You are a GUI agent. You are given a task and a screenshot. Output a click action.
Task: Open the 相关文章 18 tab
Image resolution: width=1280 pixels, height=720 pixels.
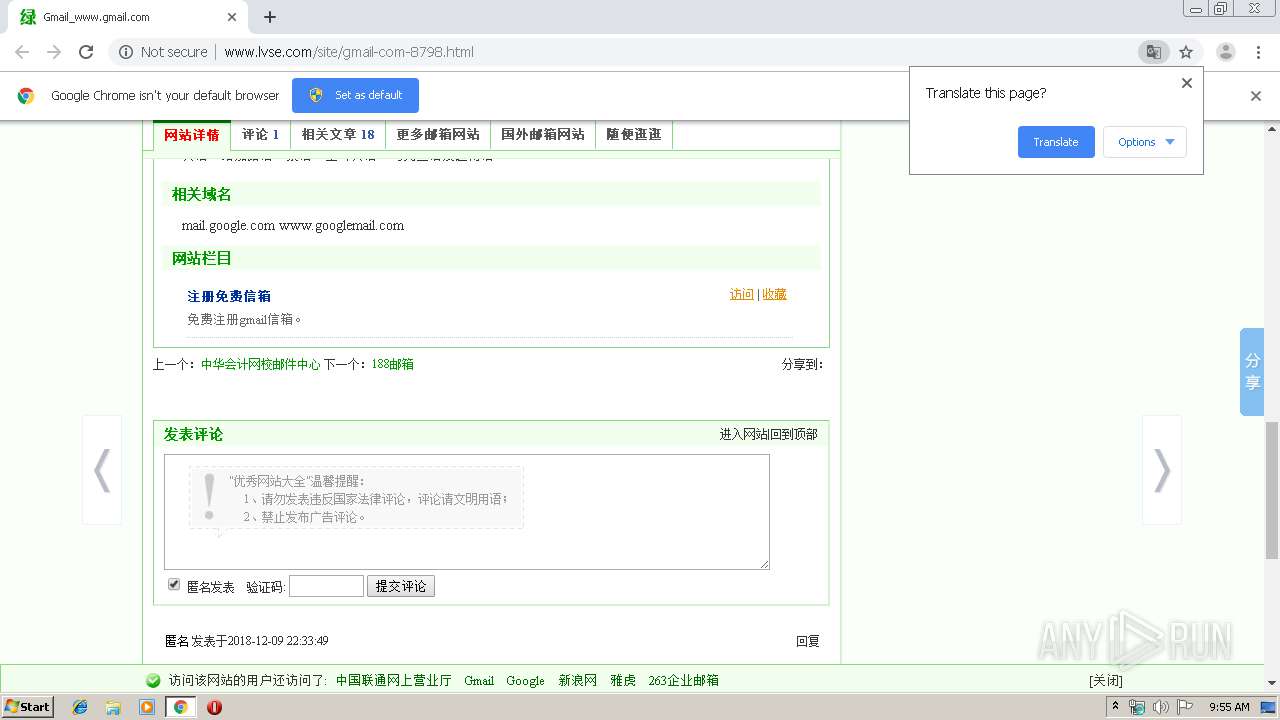tap(338, 134)
